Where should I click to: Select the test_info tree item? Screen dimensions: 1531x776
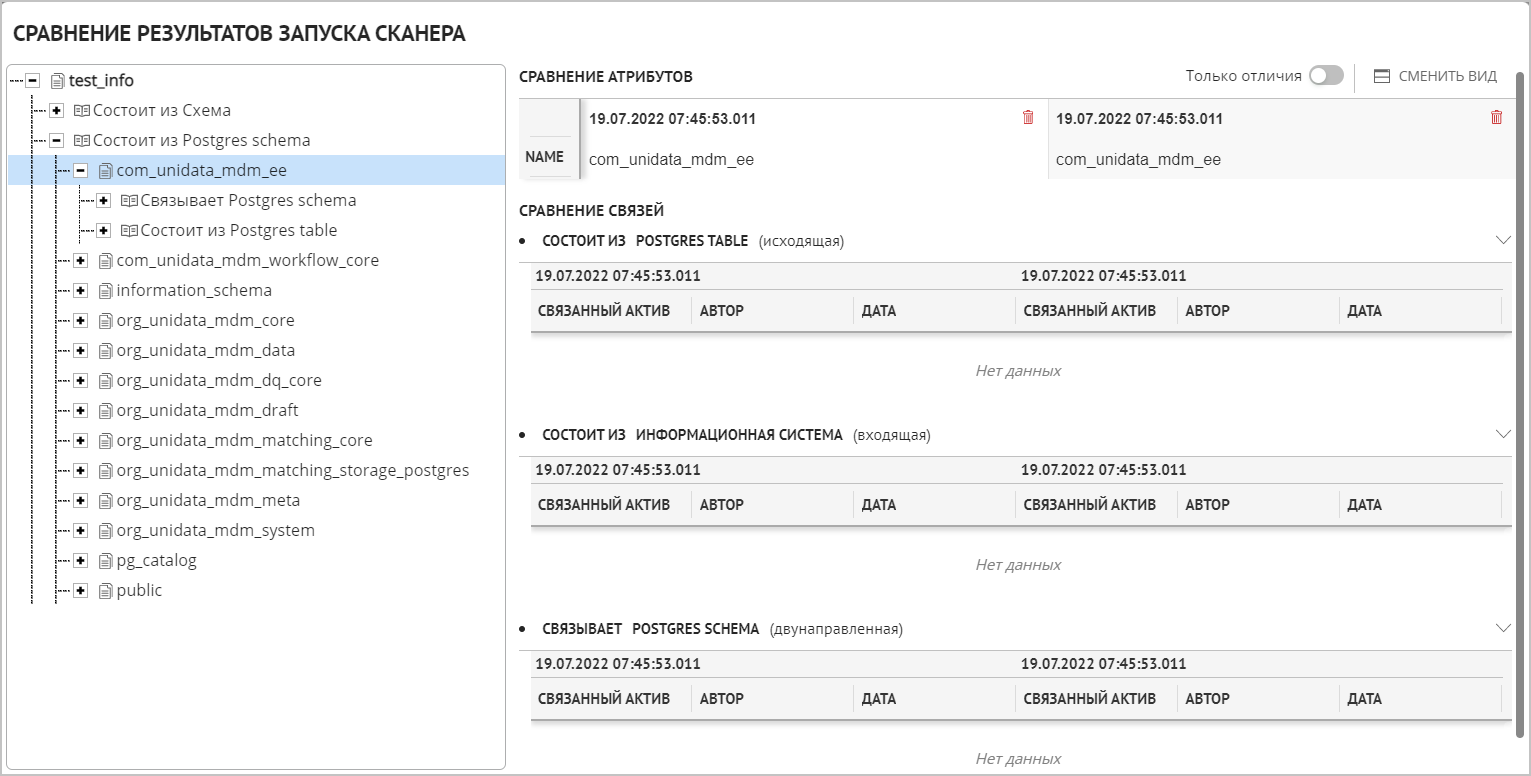101,80
